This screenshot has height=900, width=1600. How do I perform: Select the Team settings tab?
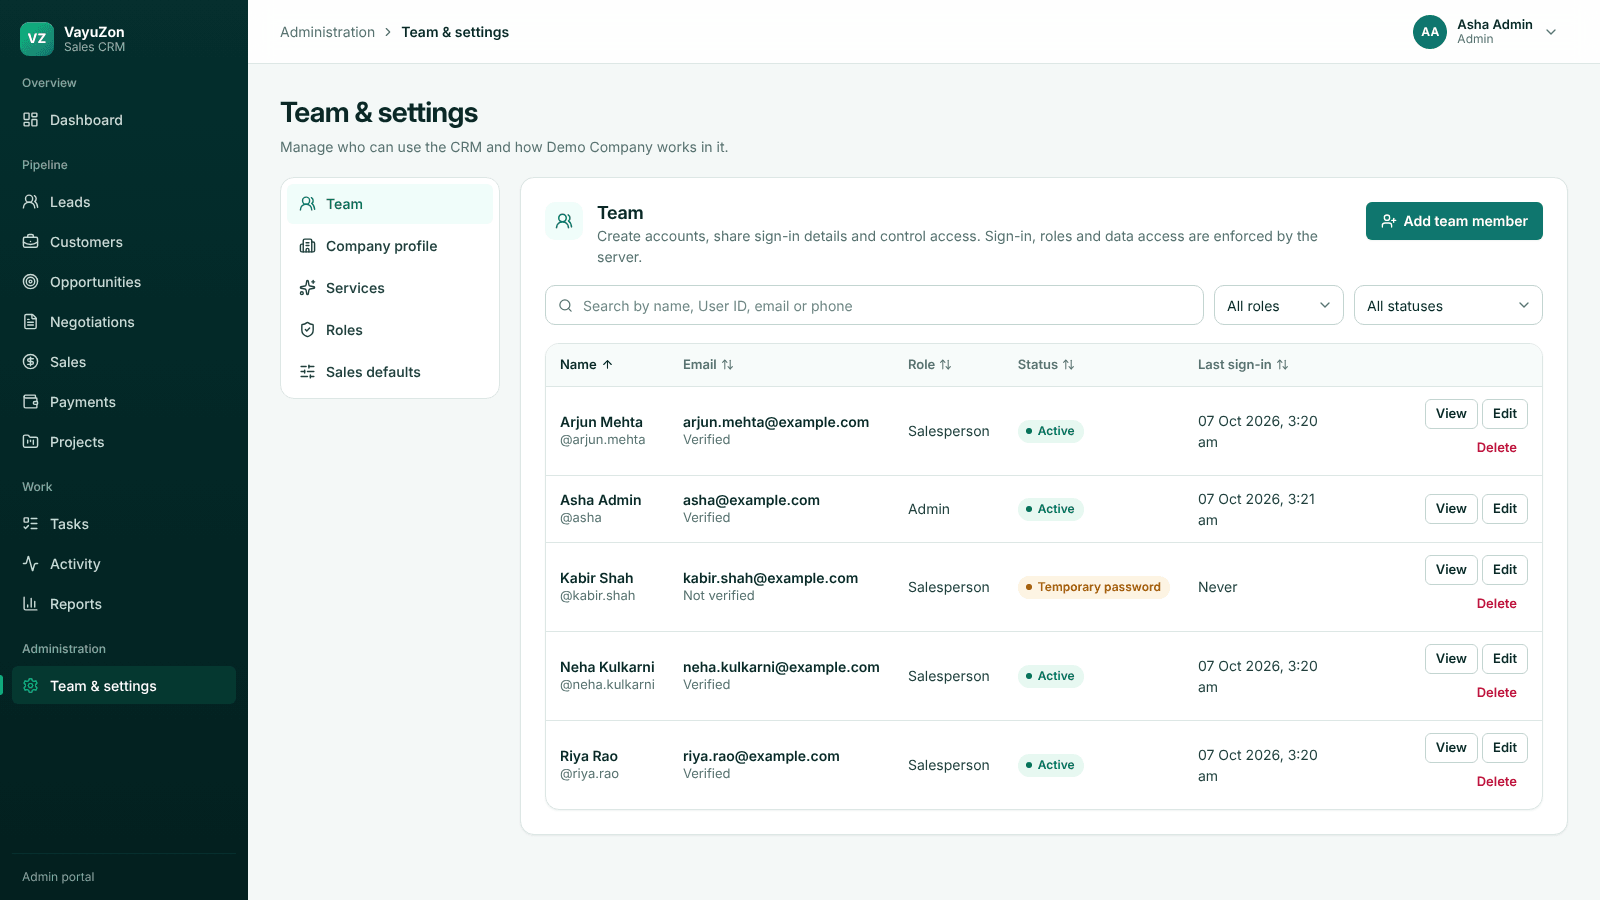pyautogui.click(x=390, y=204)
